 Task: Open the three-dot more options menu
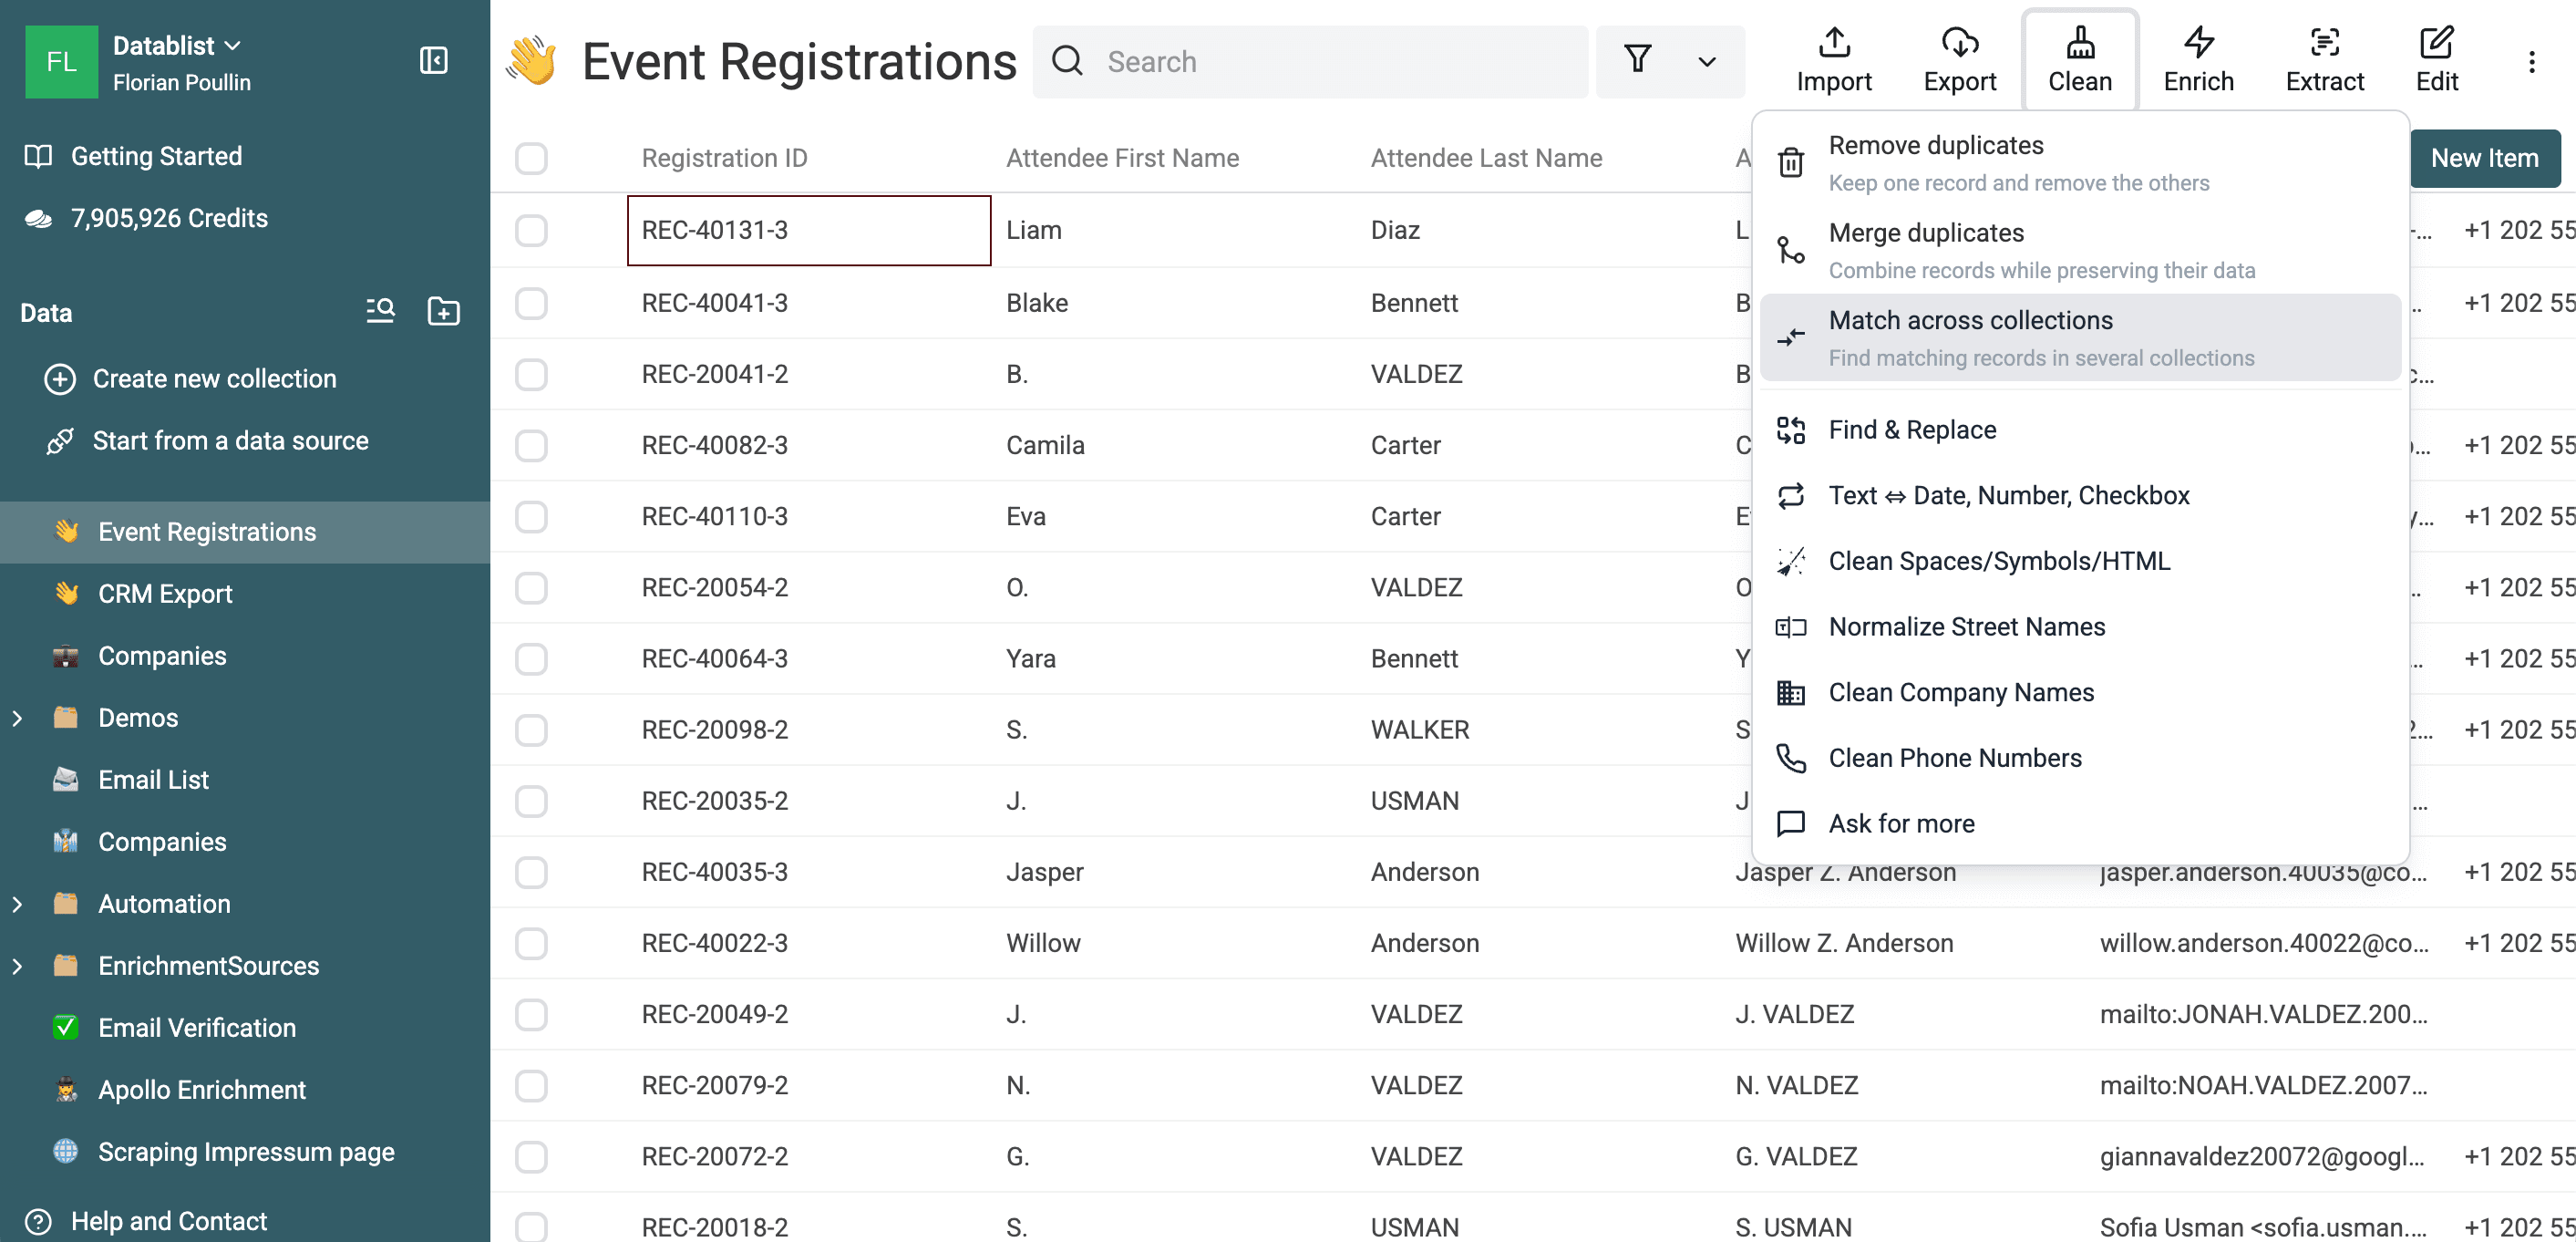(2531, 62)
